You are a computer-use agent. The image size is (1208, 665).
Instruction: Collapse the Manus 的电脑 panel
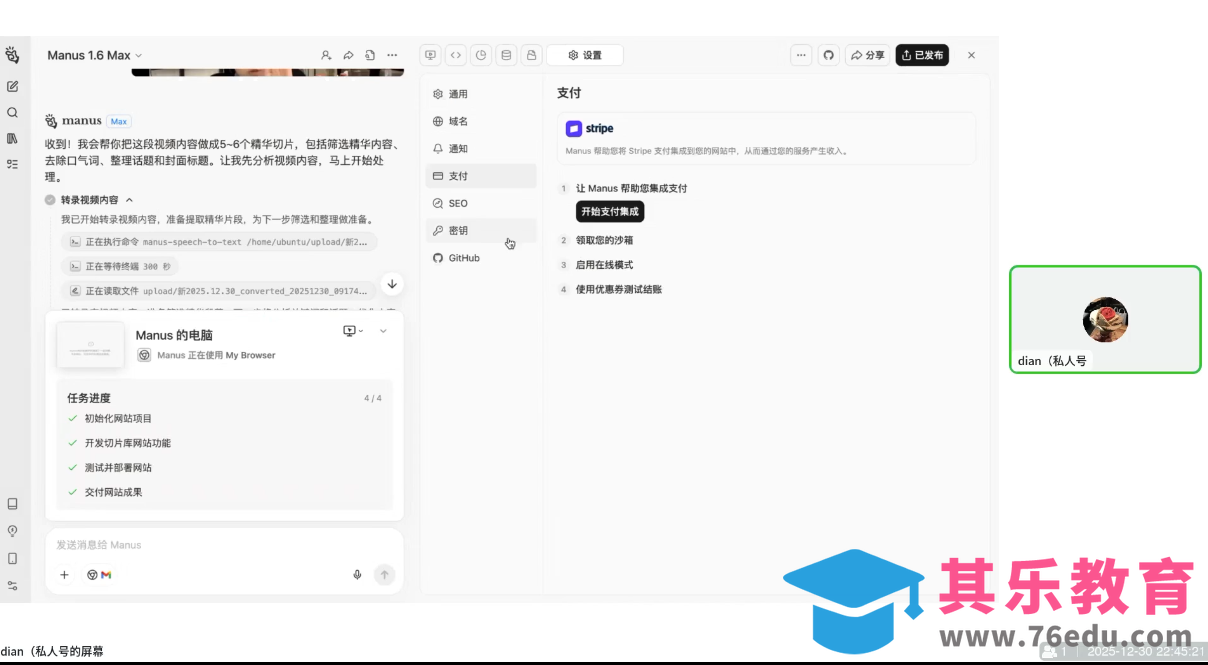(382, 329)
